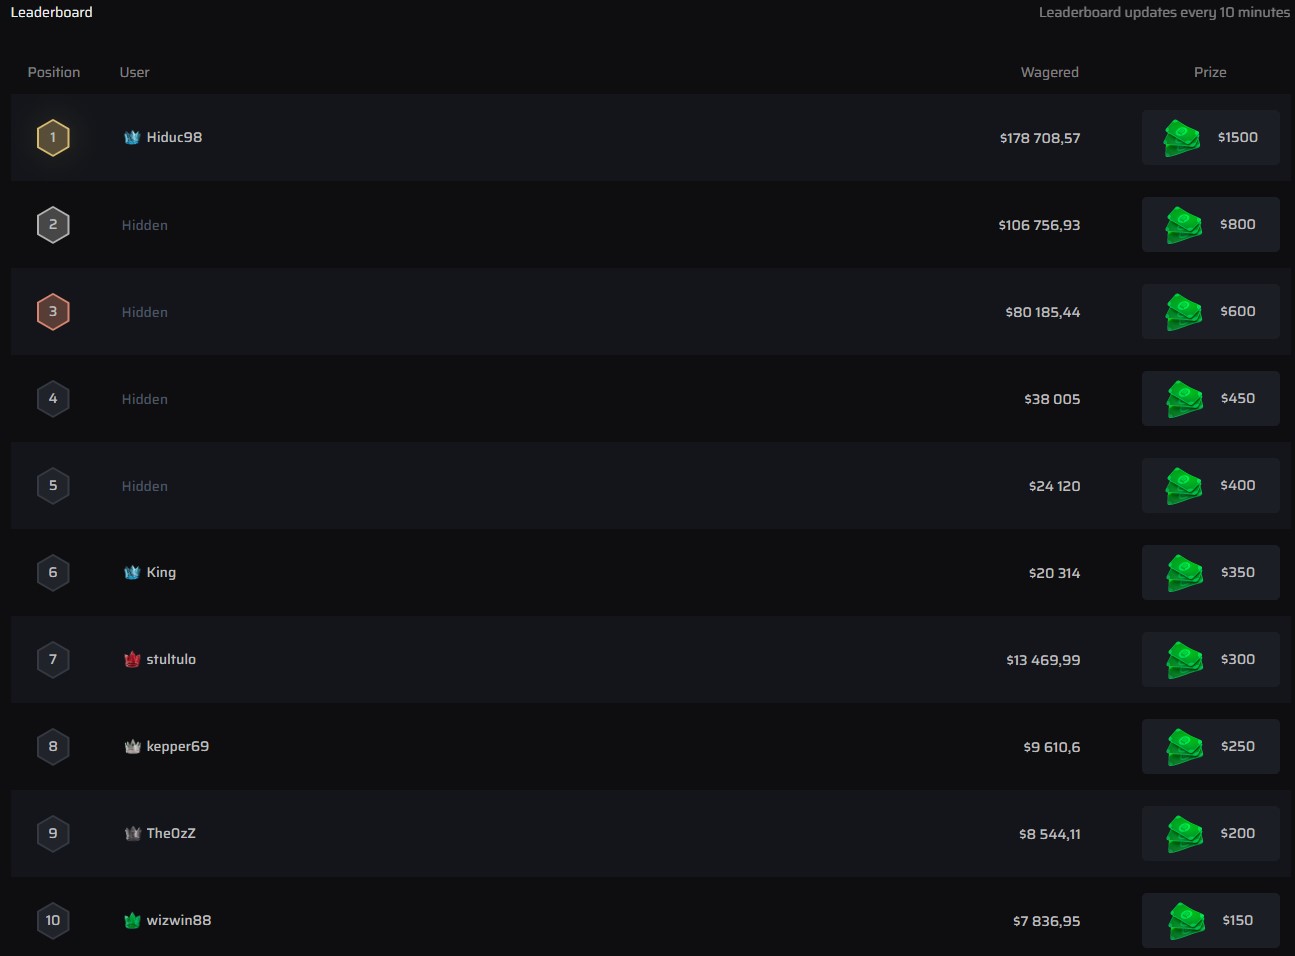
Task: Click the Prize column header
Action: [1209, 72]
